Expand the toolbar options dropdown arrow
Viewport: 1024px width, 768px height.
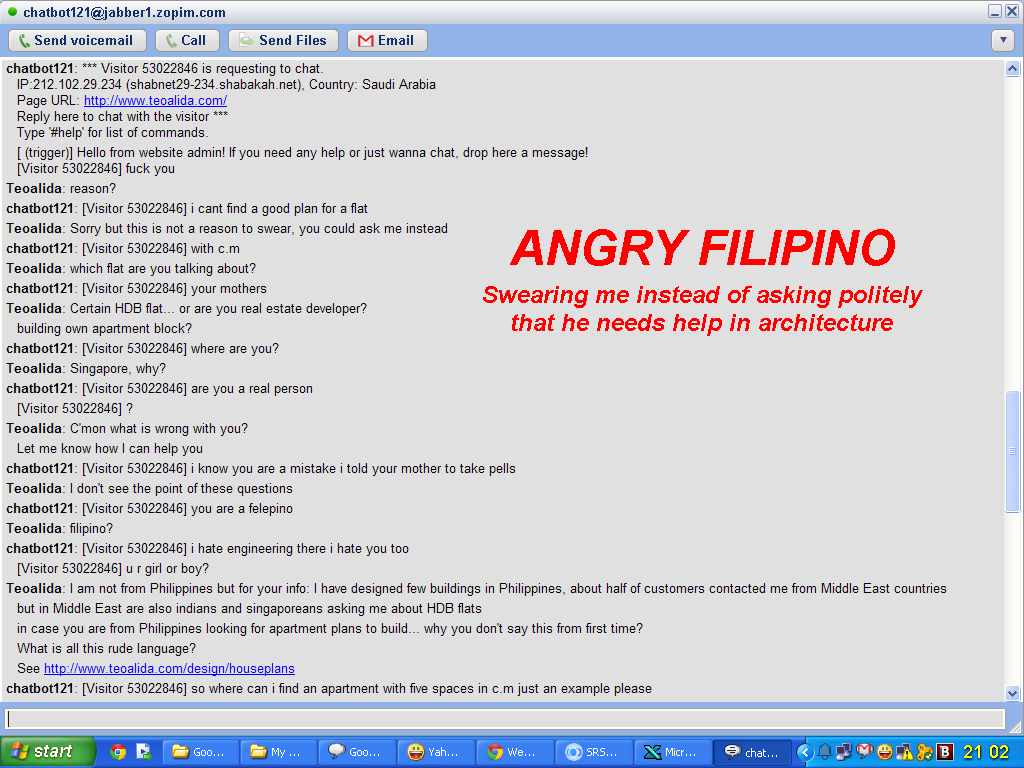pos(1003,40)
